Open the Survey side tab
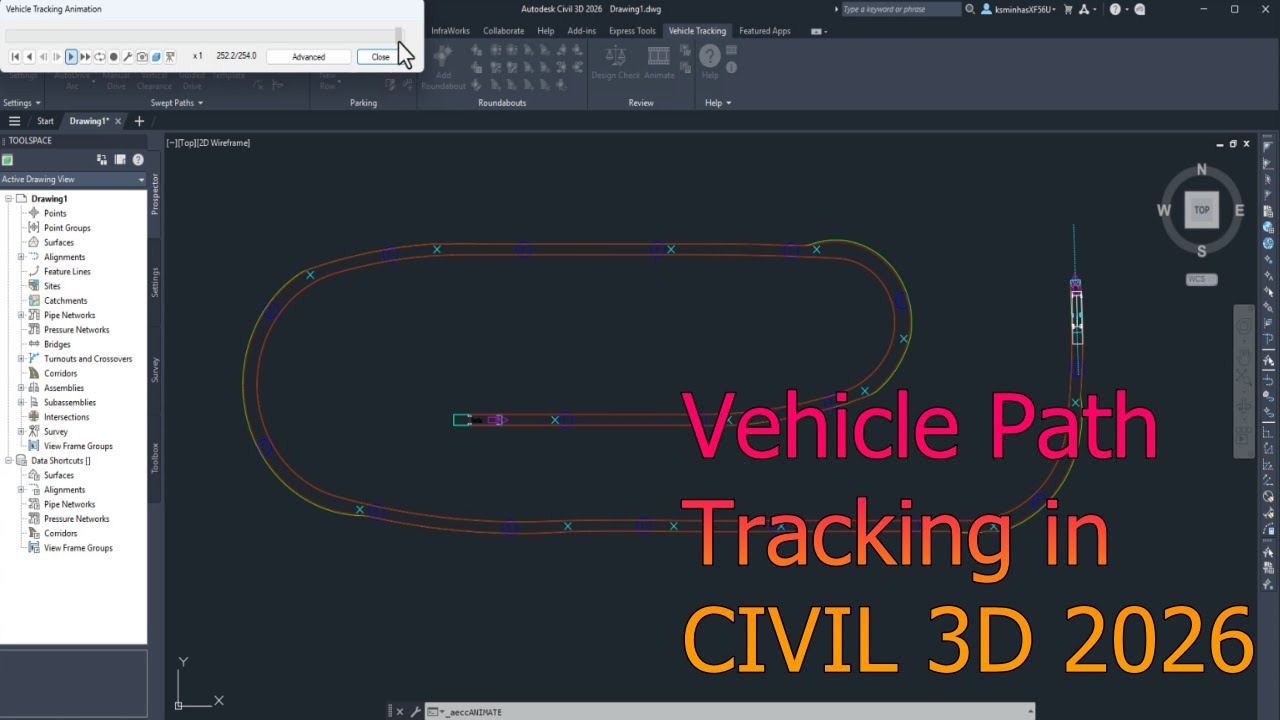Image resolution: width=1280 pixels, height=720 pixels. coord(155,370)
